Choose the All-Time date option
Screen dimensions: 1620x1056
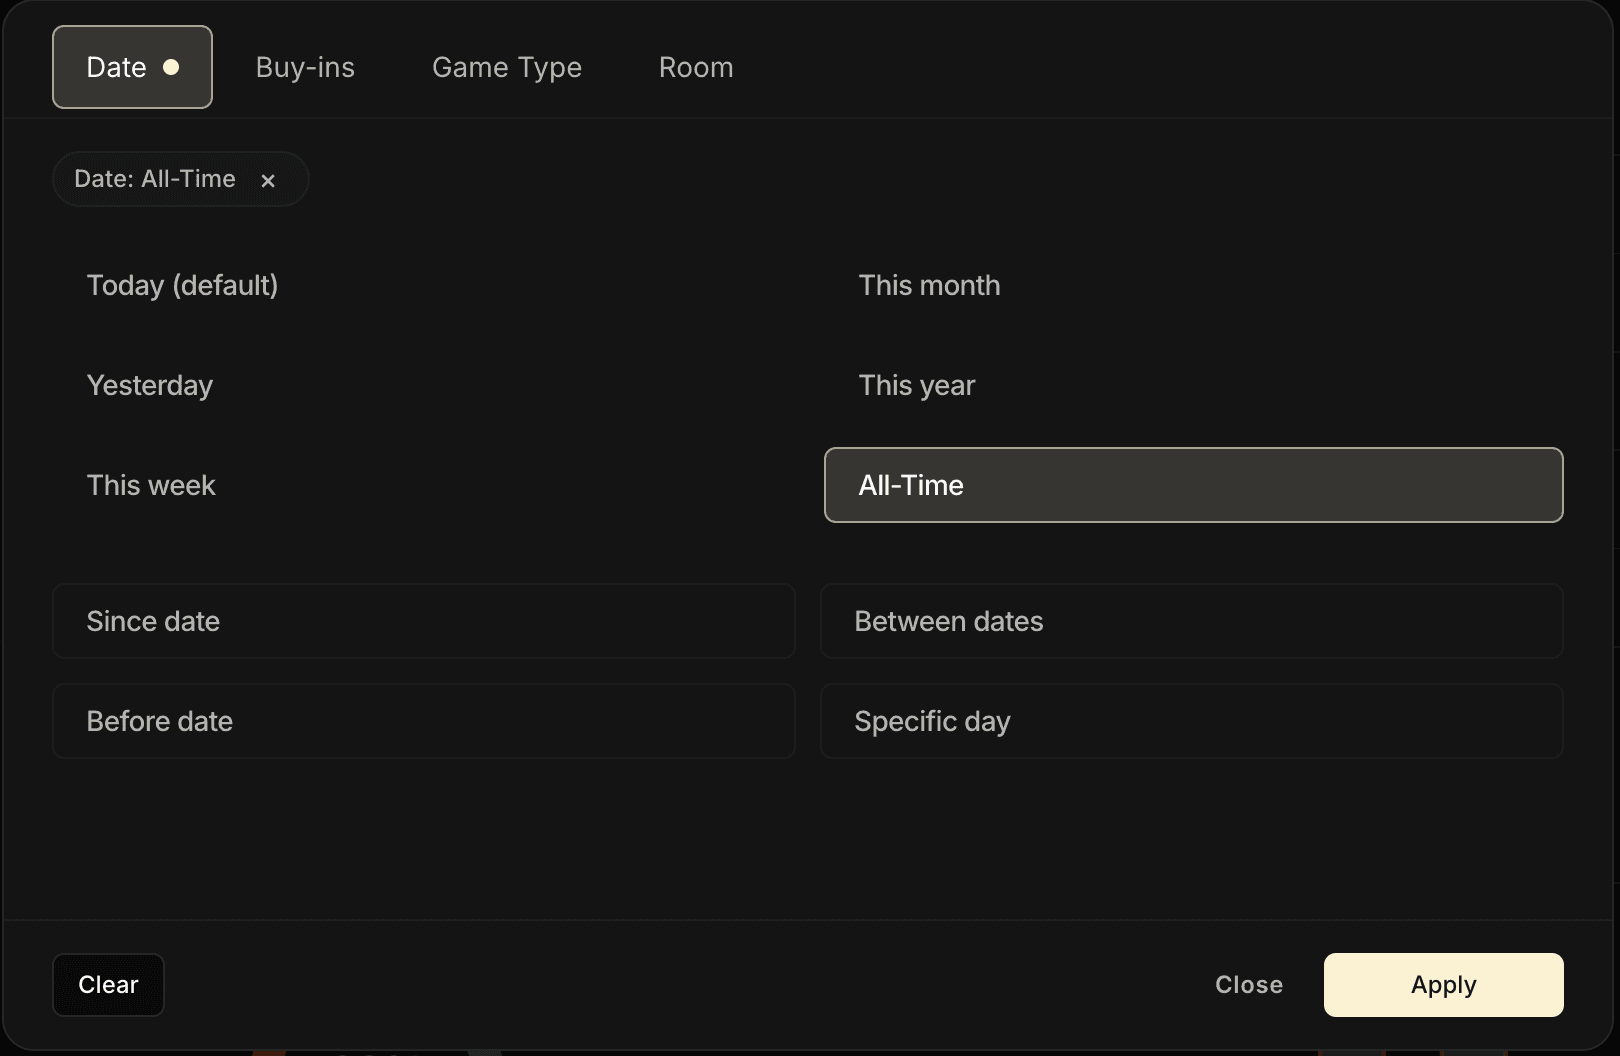1192,485
